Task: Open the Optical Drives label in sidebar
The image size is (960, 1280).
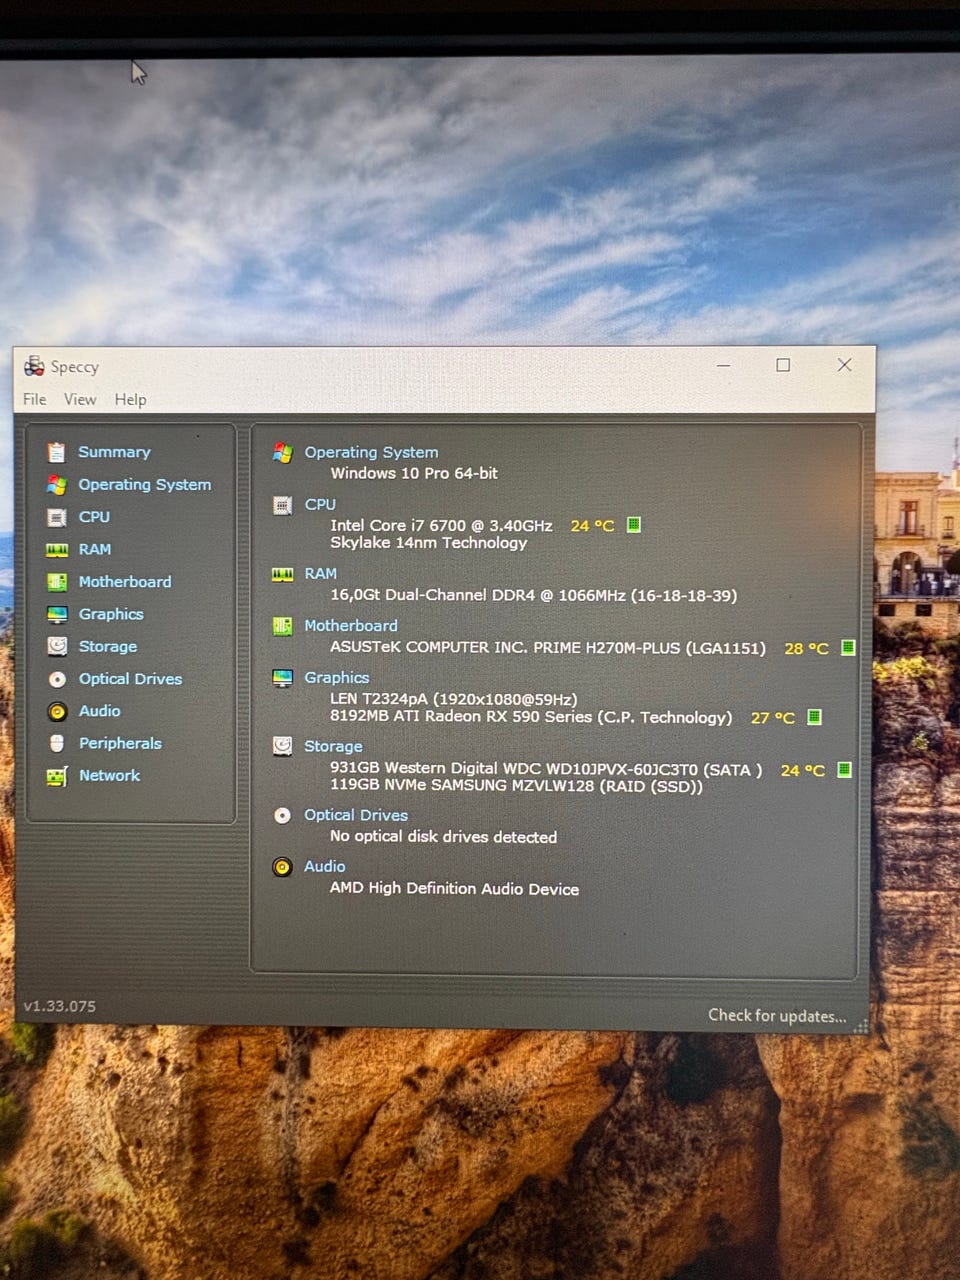Action: 130,679
